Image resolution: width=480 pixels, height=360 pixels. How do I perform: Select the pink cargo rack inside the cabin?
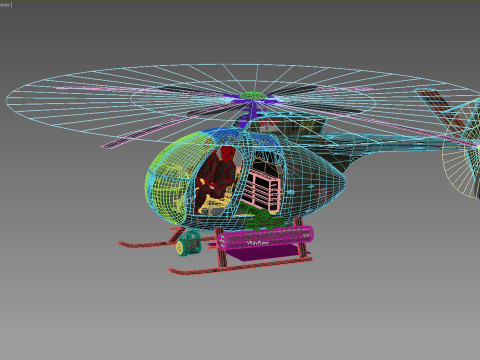coord(261,190)
